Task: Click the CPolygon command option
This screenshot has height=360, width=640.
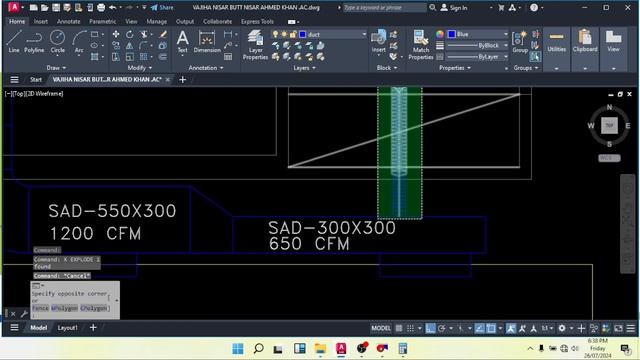Action: [x=94, y=308]
